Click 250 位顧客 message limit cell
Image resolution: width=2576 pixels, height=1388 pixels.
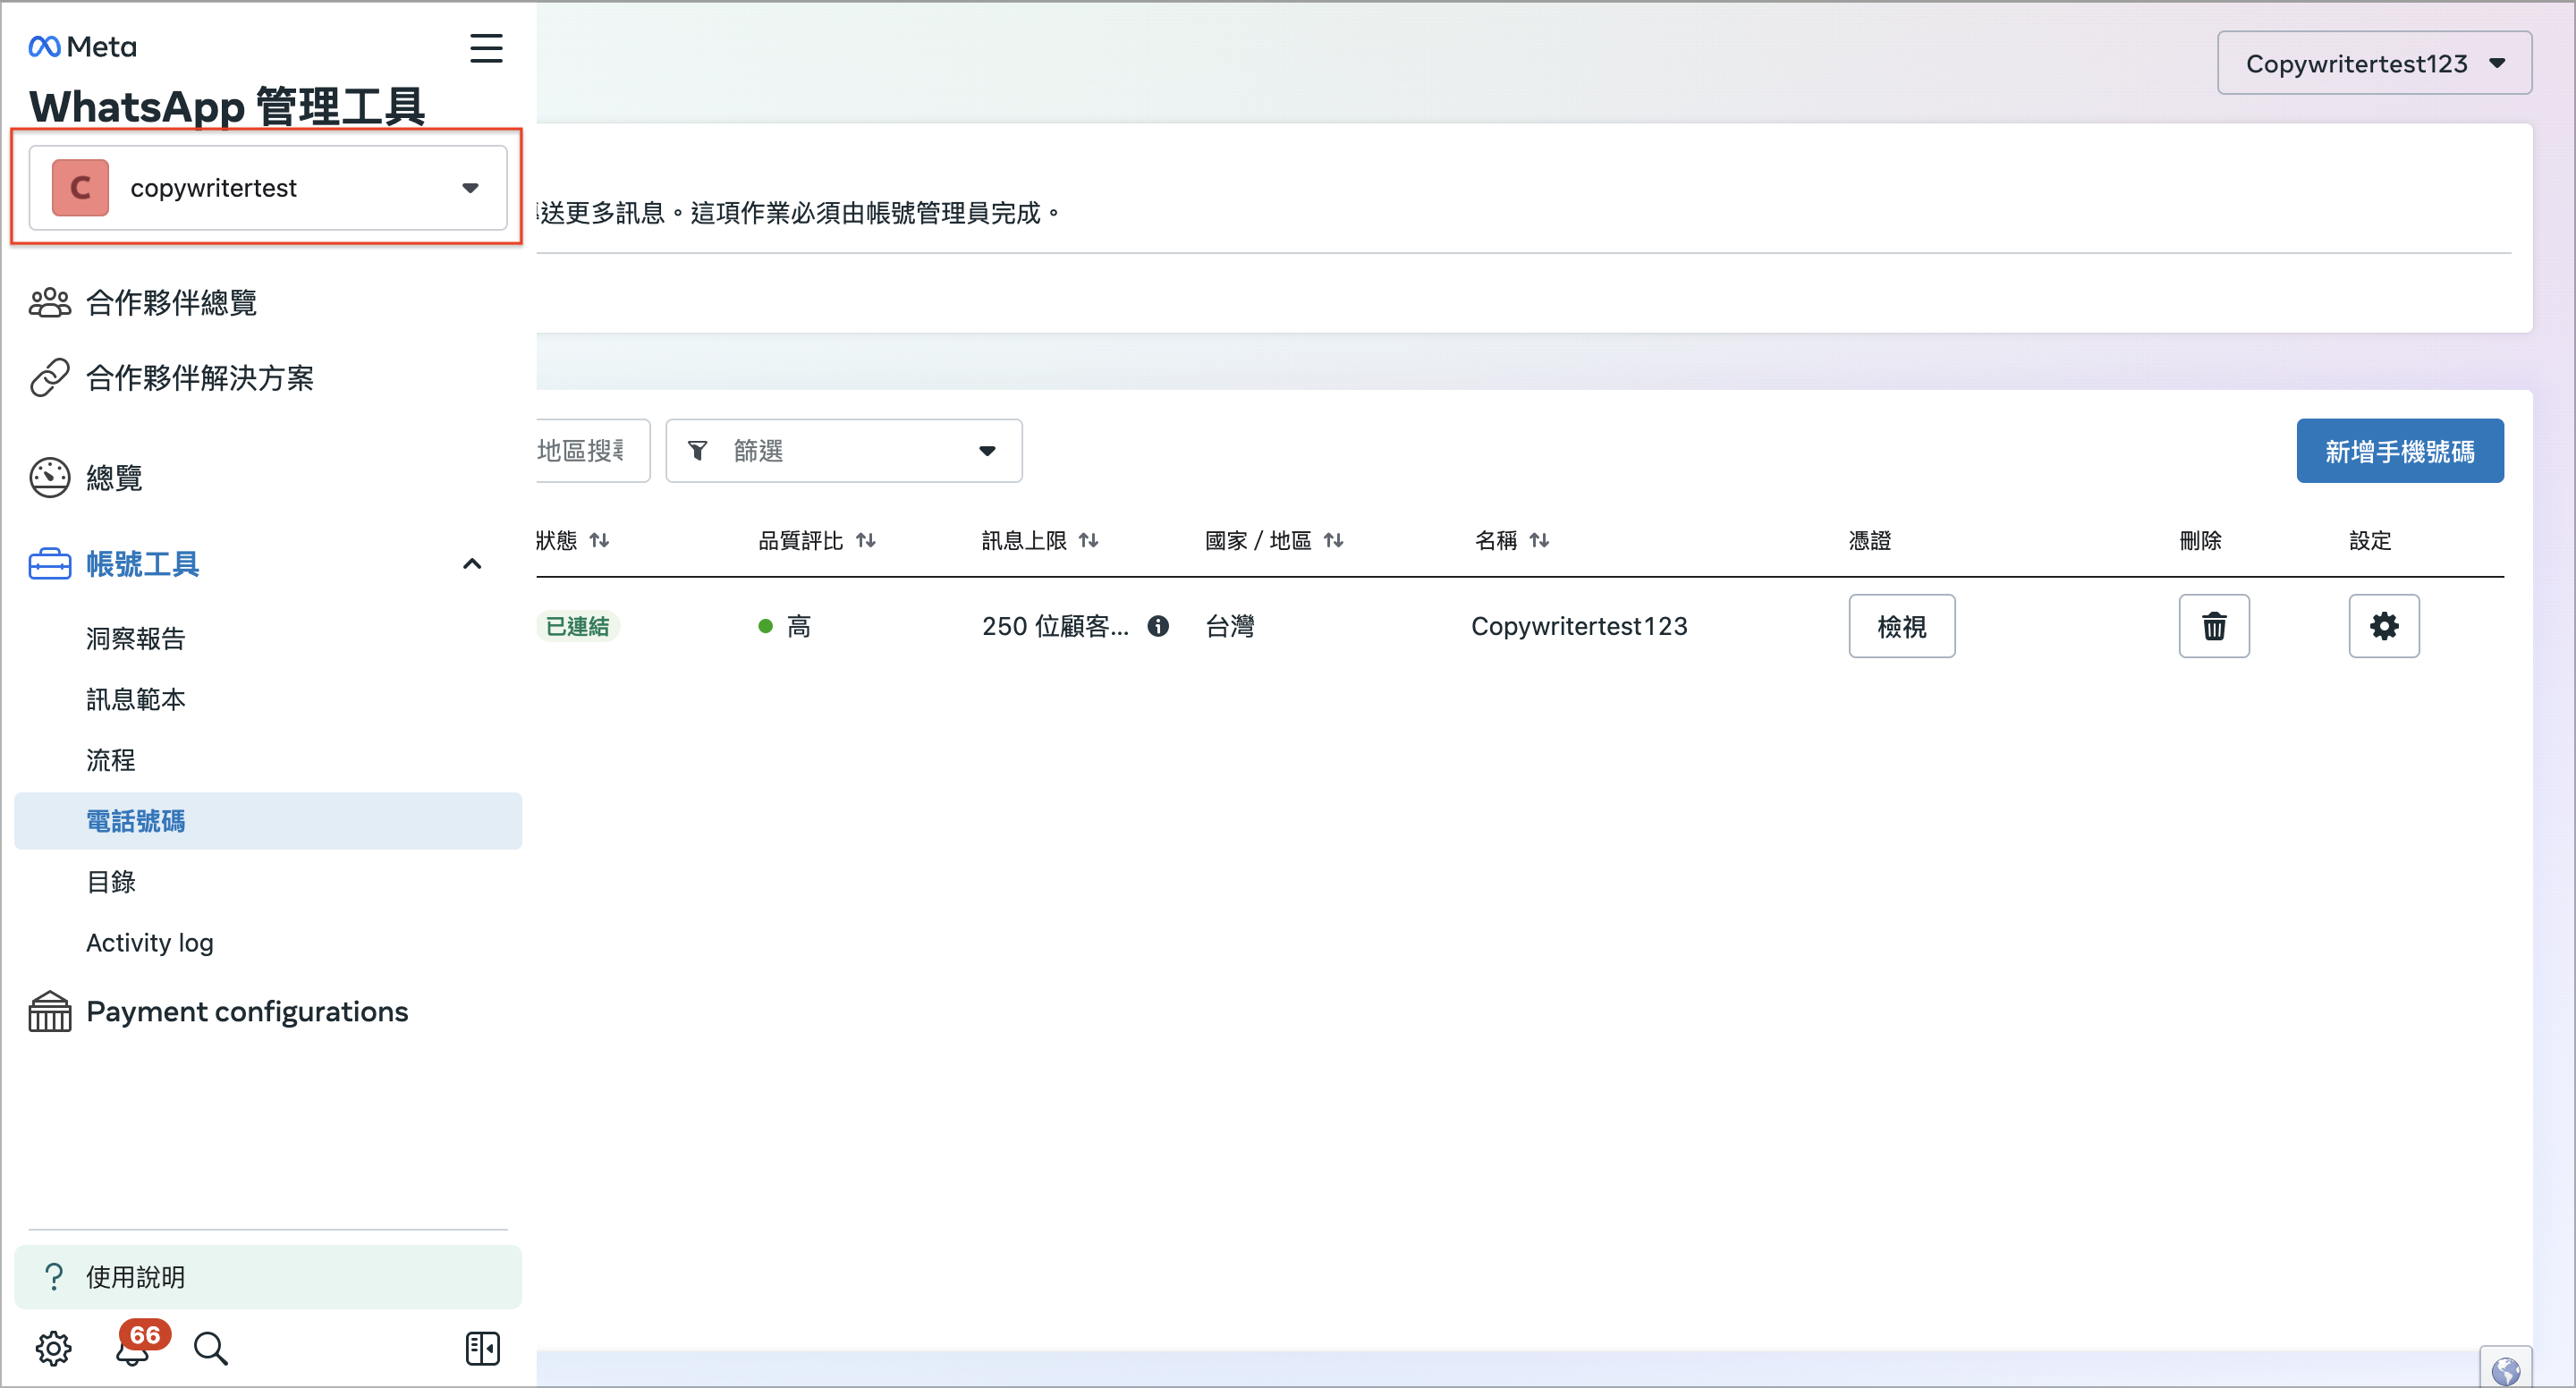point(1055,627)
